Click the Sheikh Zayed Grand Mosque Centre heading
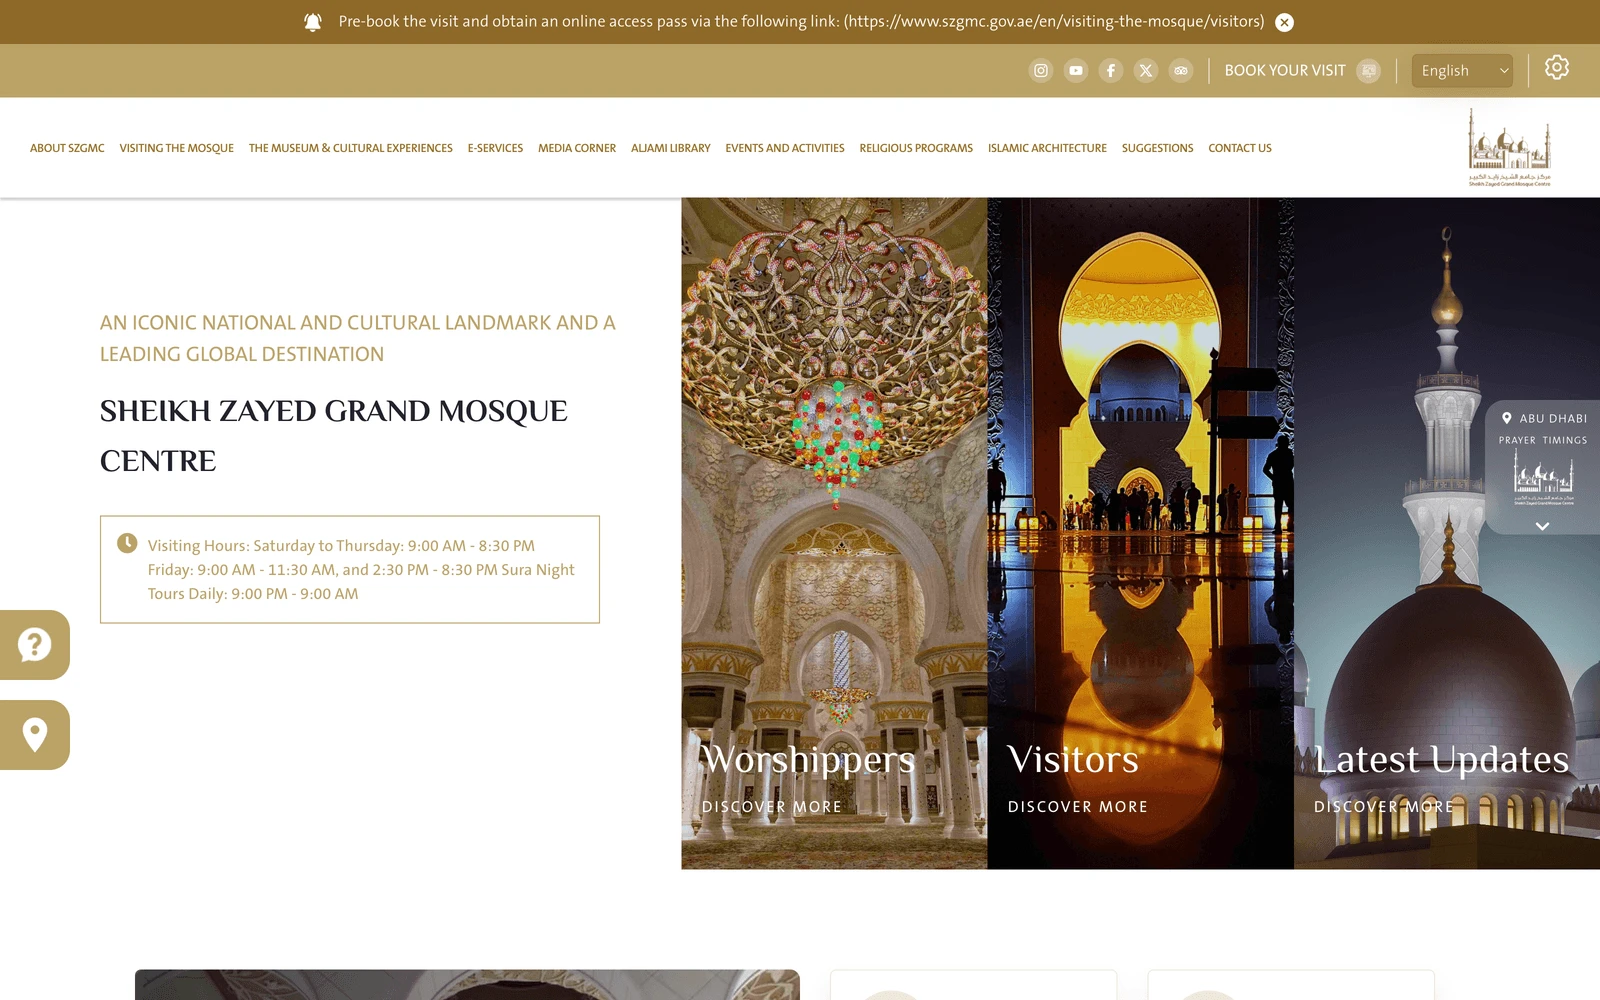 tap(334, 436)
